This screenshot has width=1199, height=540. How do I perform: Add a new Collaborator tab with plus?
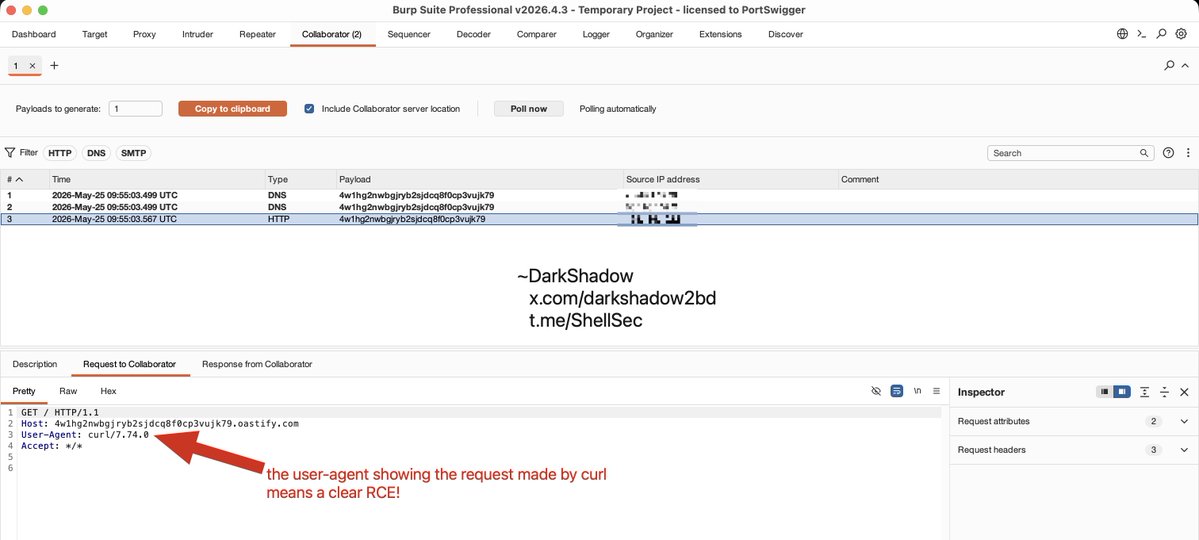pyautogui.click(x=54, y=66)
